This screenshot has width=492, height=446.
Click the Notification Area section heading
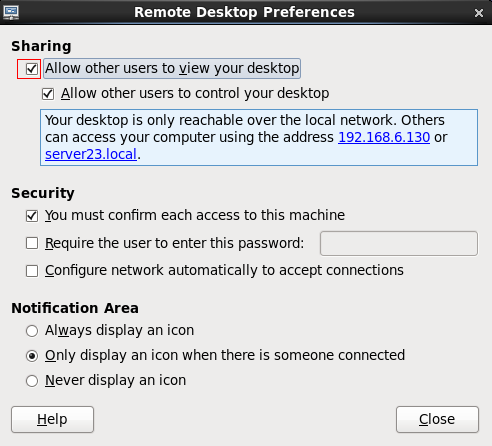[75, 308]
